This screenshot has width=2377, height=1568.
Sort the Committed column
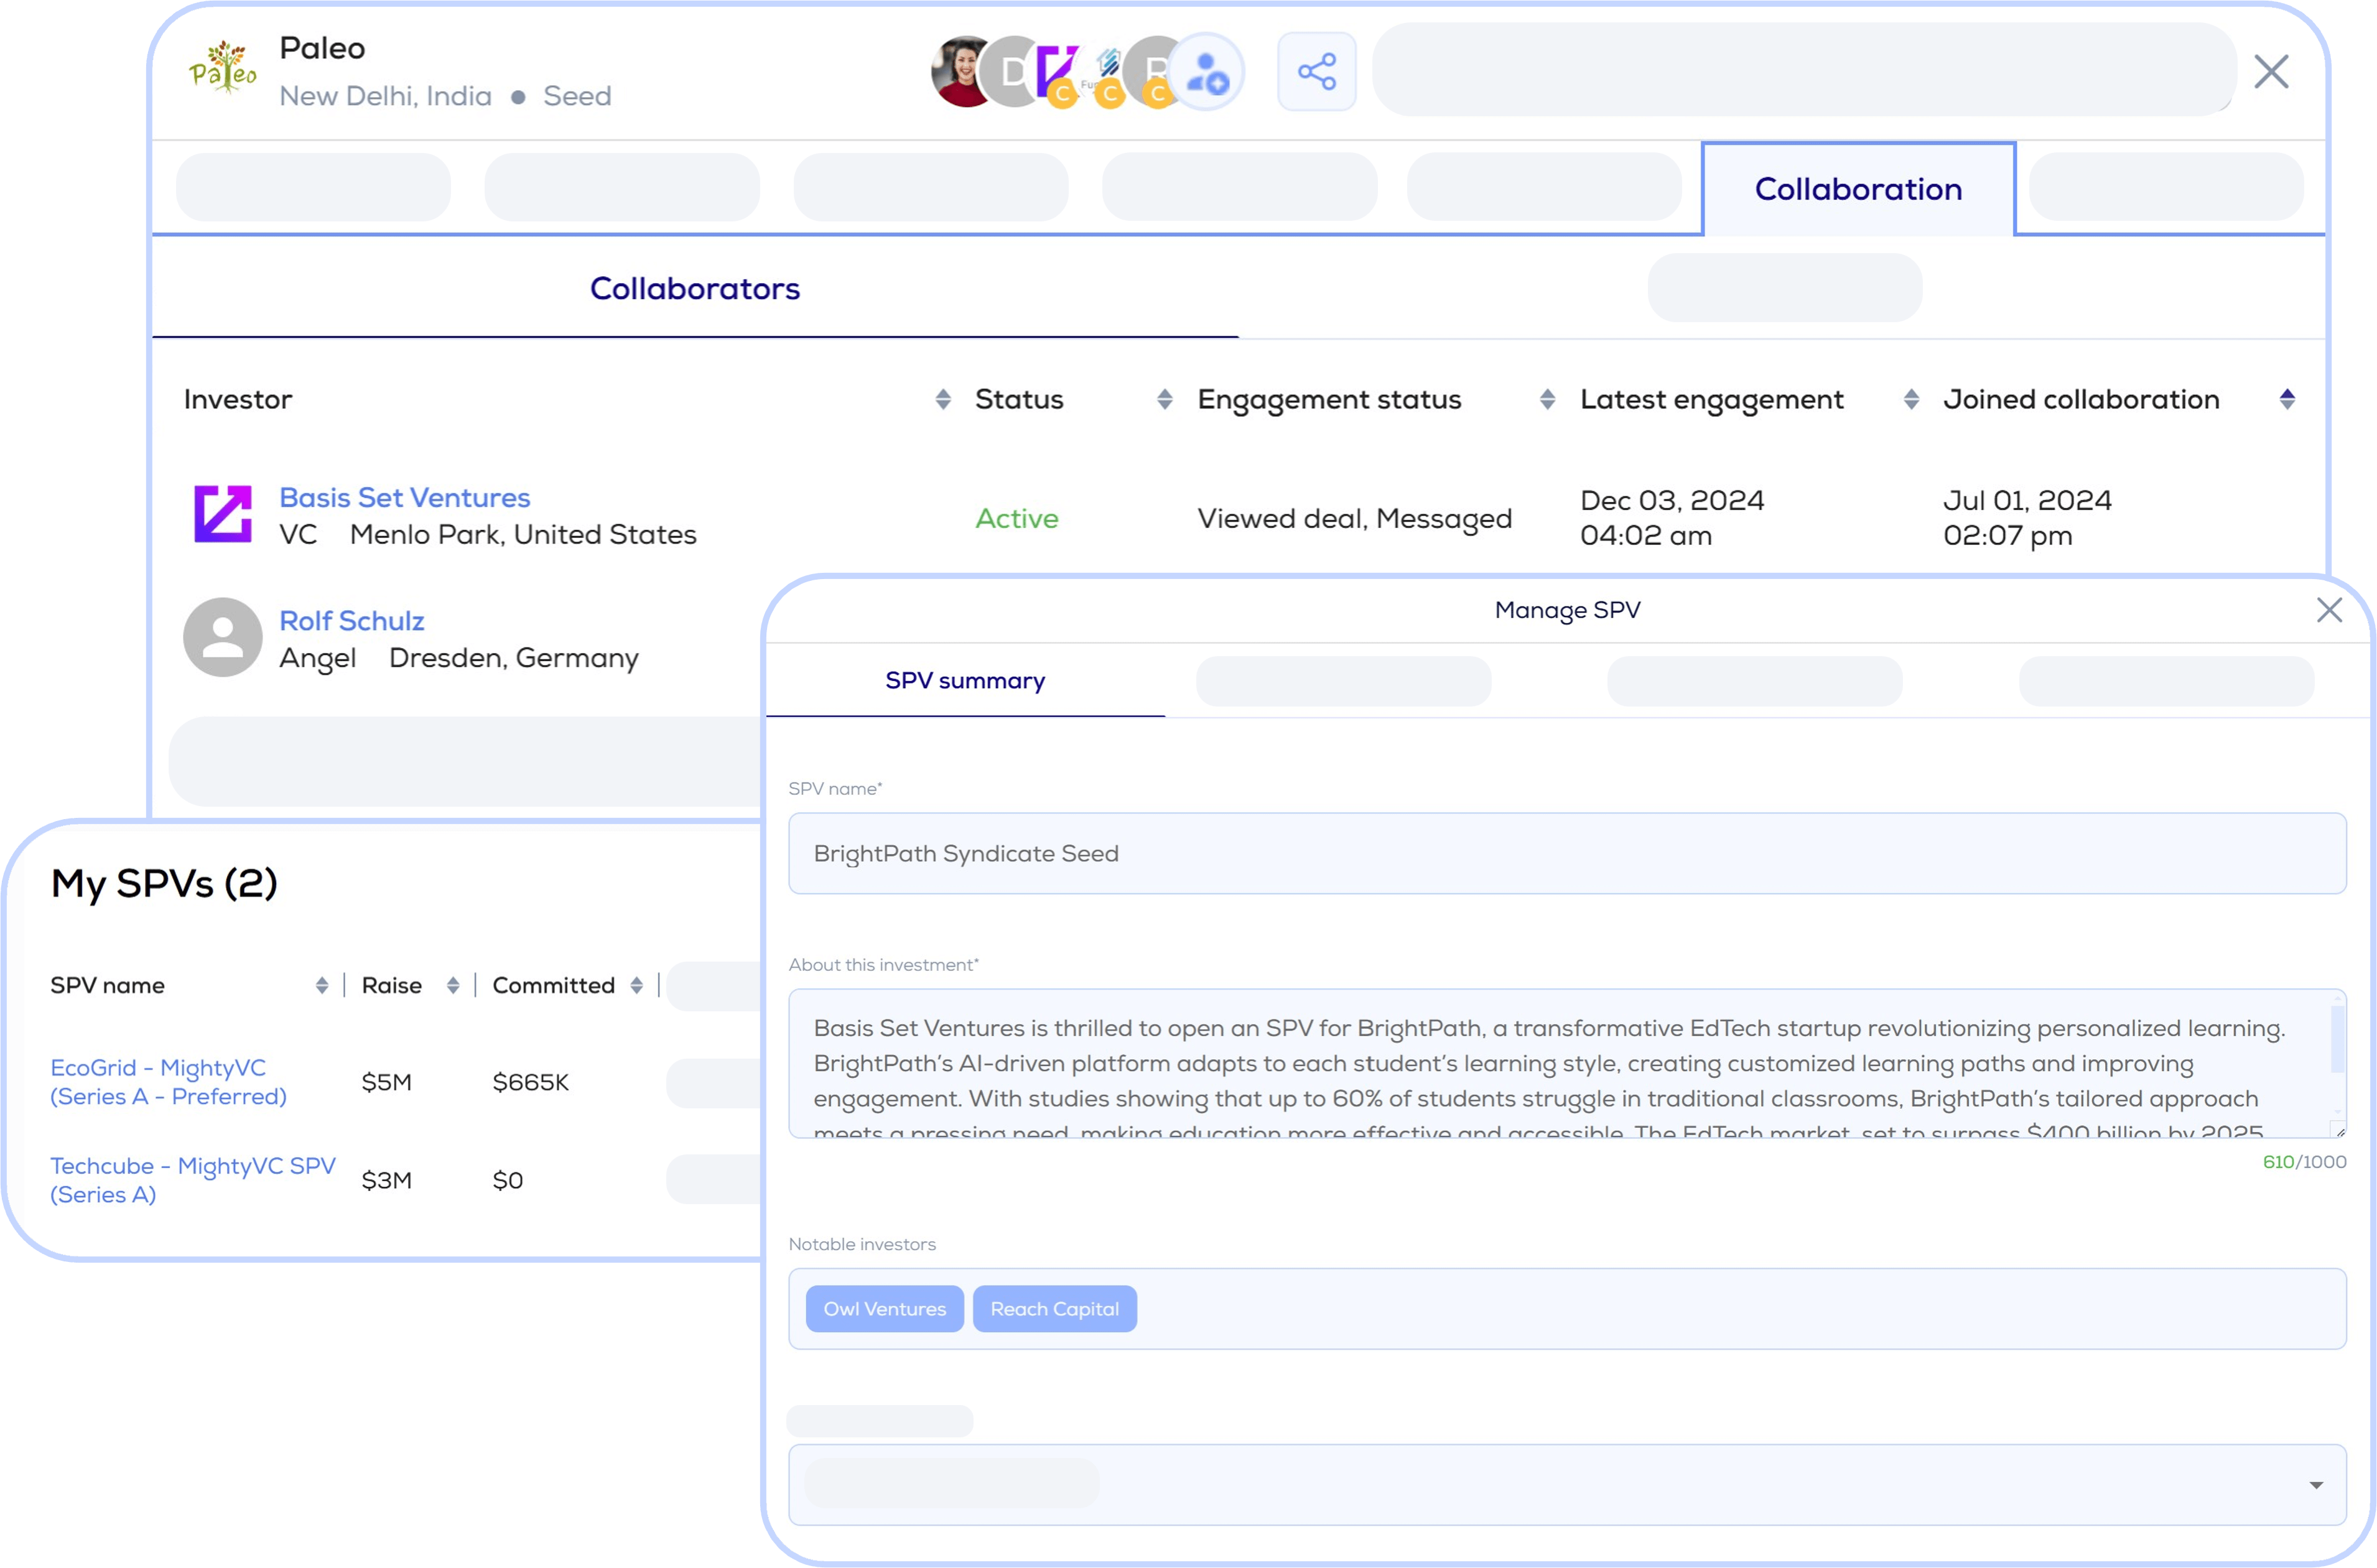636,986
